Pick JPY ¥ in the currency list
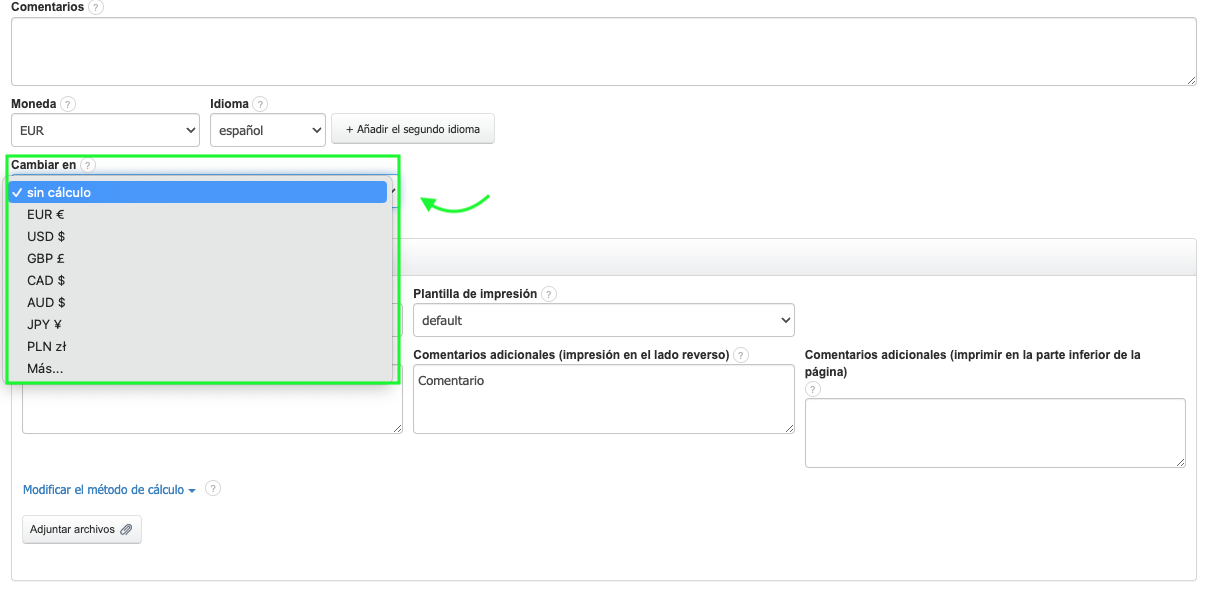The height and width of the screenshot is (605, 1220). pos(45,324)
